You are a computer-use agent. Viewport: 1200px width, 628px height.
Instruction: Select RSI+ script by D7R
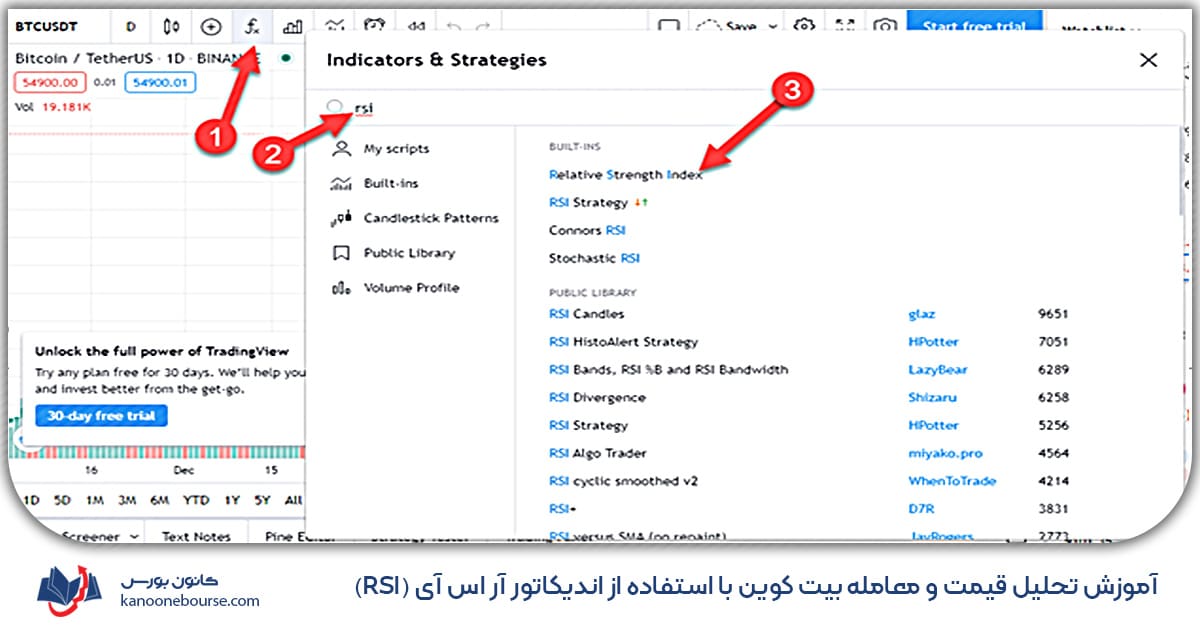click(x=561, y=509)
